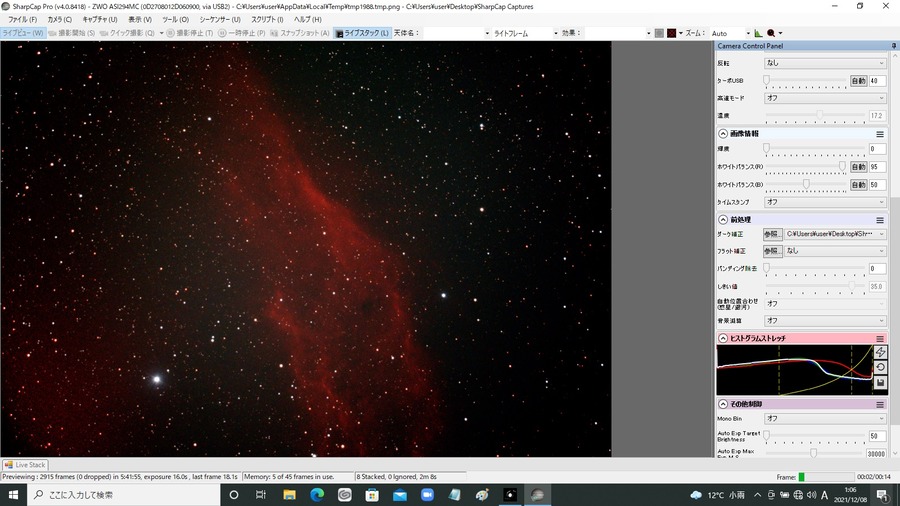Open the フラット補正 dropdown
Image resolution: width=900 pixels, height=506 pixels.
pyautogui.click(x=835, y=251)
